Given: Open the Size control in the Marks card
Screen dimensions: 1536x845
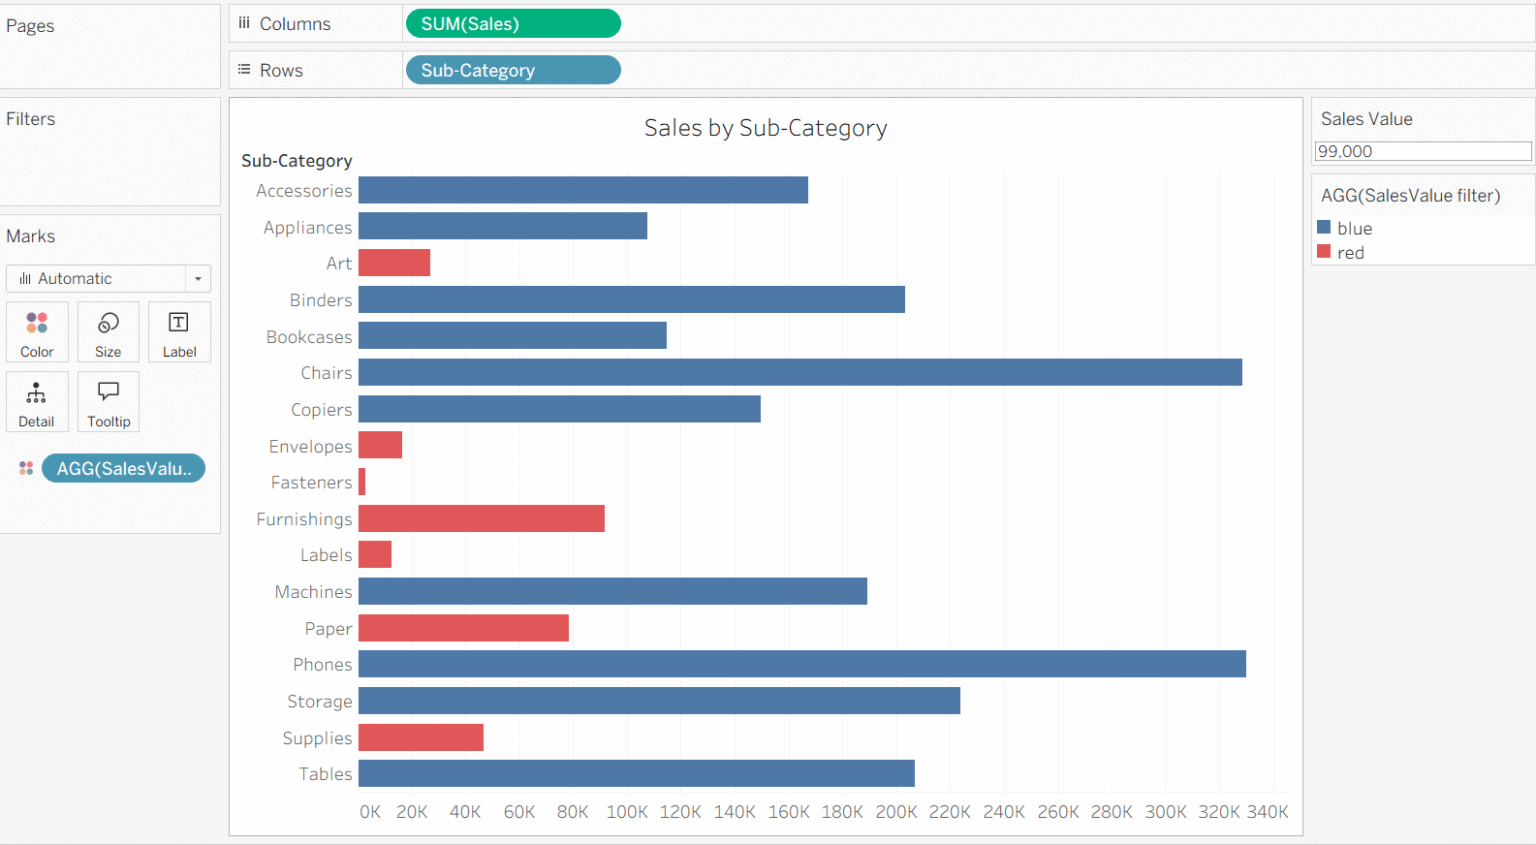Looking at the screenshot, I should tap(107, 331).
